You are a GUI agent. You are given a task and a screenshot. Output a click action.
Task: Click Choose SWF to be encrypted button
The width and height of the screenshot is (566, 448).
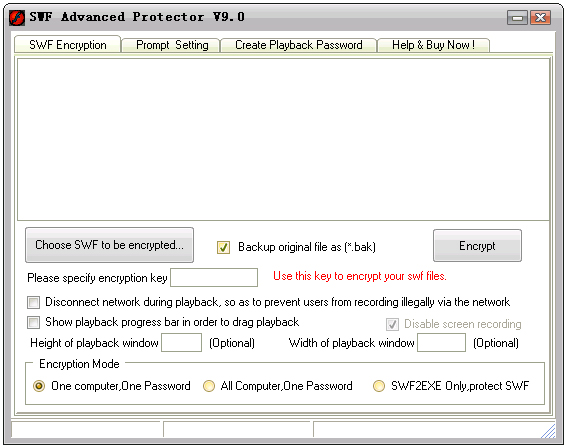coord(109,245)
